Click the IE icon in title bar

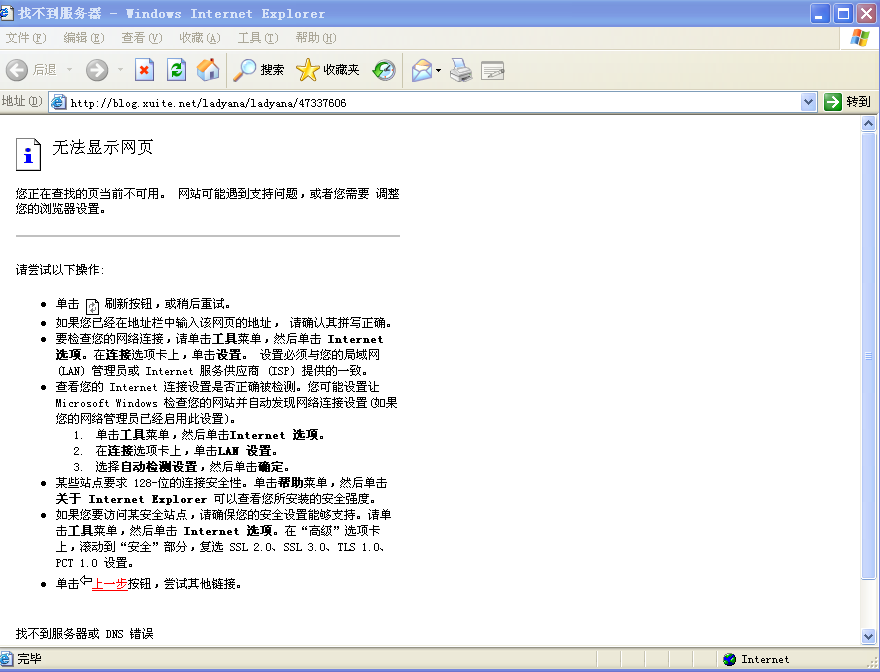click(x=6, y=13)
